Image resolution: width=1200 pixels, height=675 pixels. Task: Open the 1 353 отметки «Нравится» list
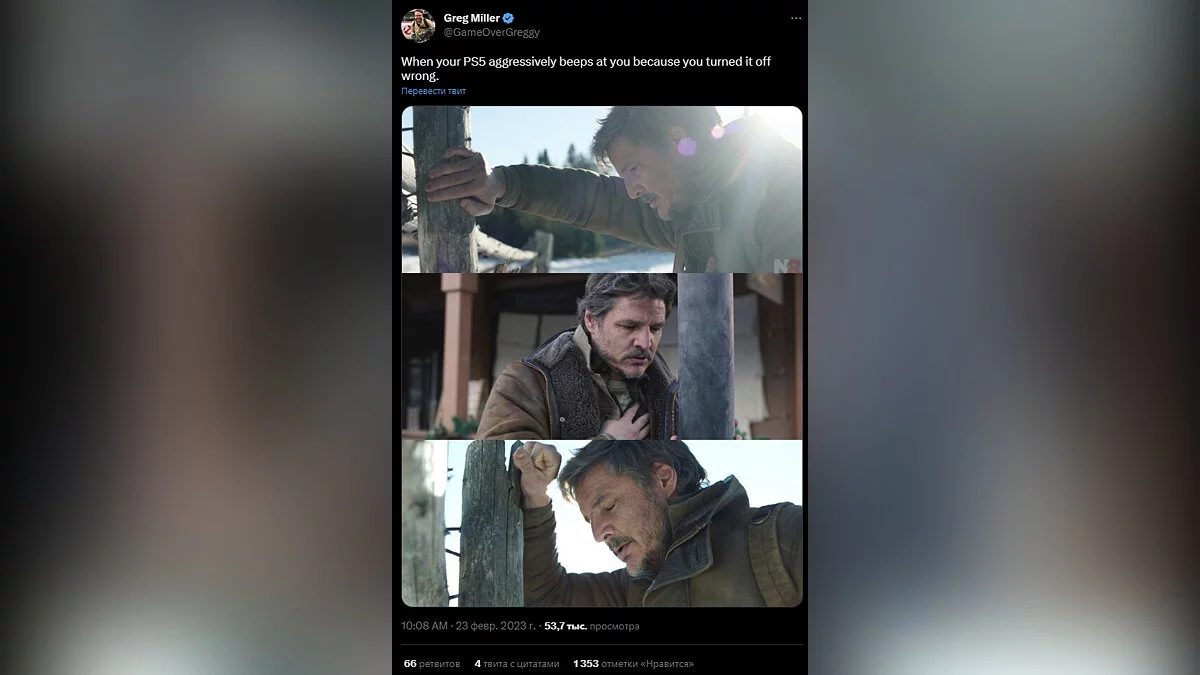tap(633, 663)
